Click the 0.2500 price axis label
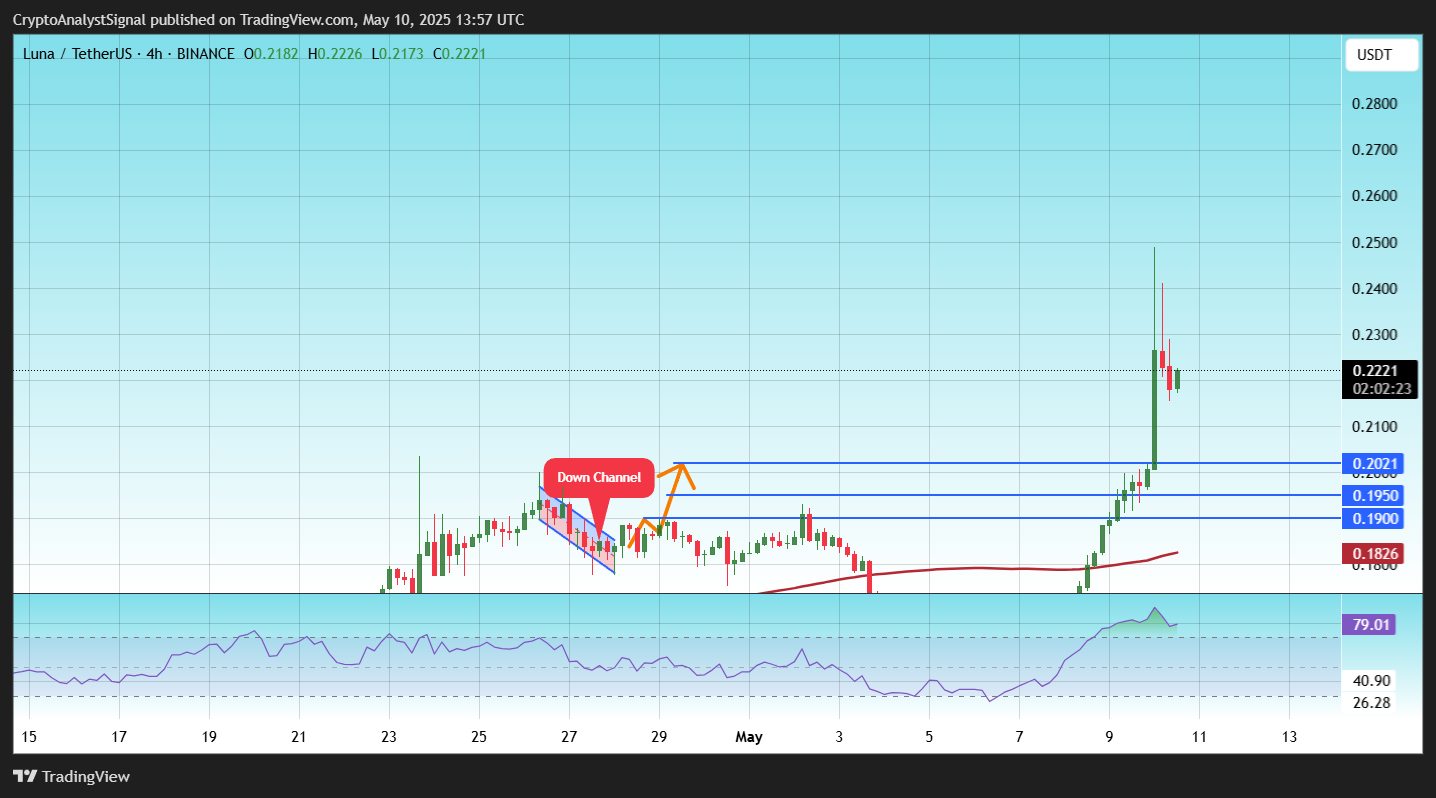Viewport: 1436px width, 798px height. coord(1375,243)
